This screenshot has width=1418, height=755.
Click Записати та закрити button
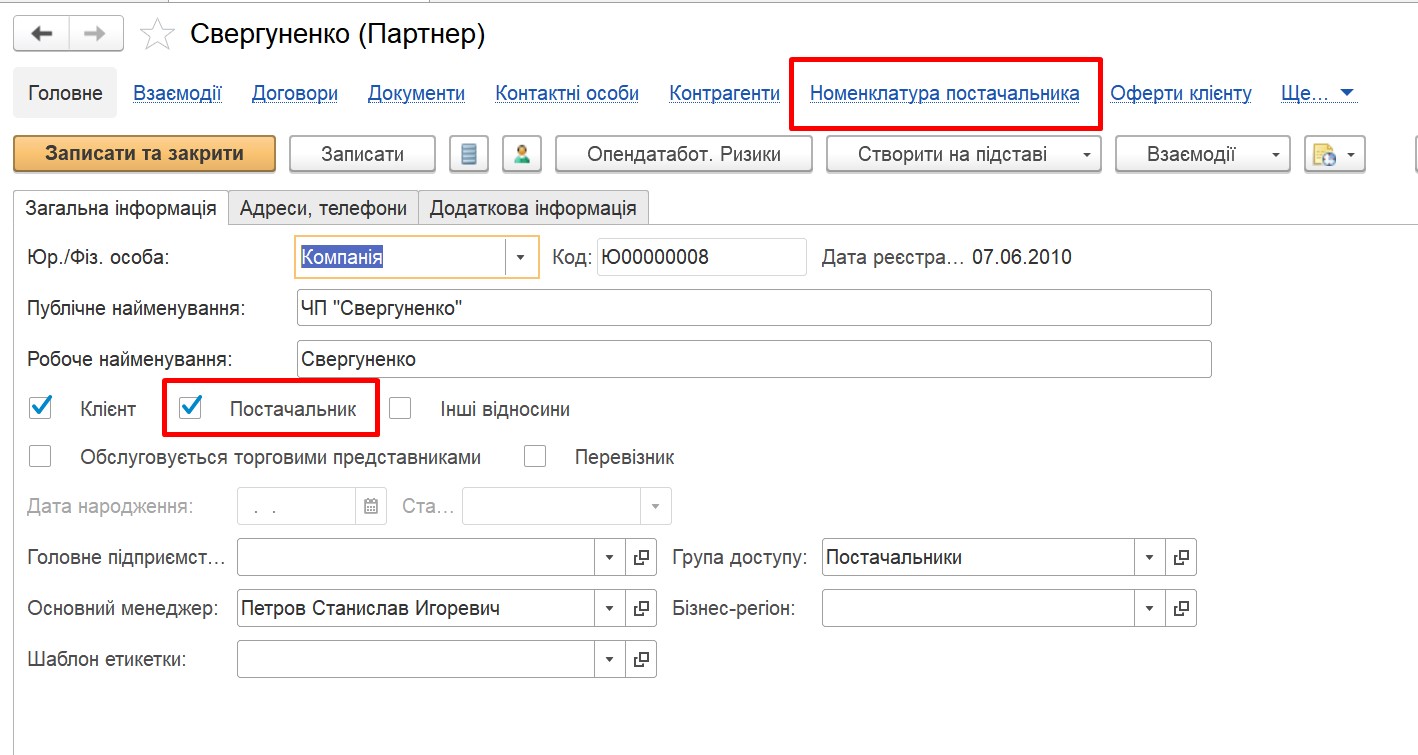(x=144, y=154)
